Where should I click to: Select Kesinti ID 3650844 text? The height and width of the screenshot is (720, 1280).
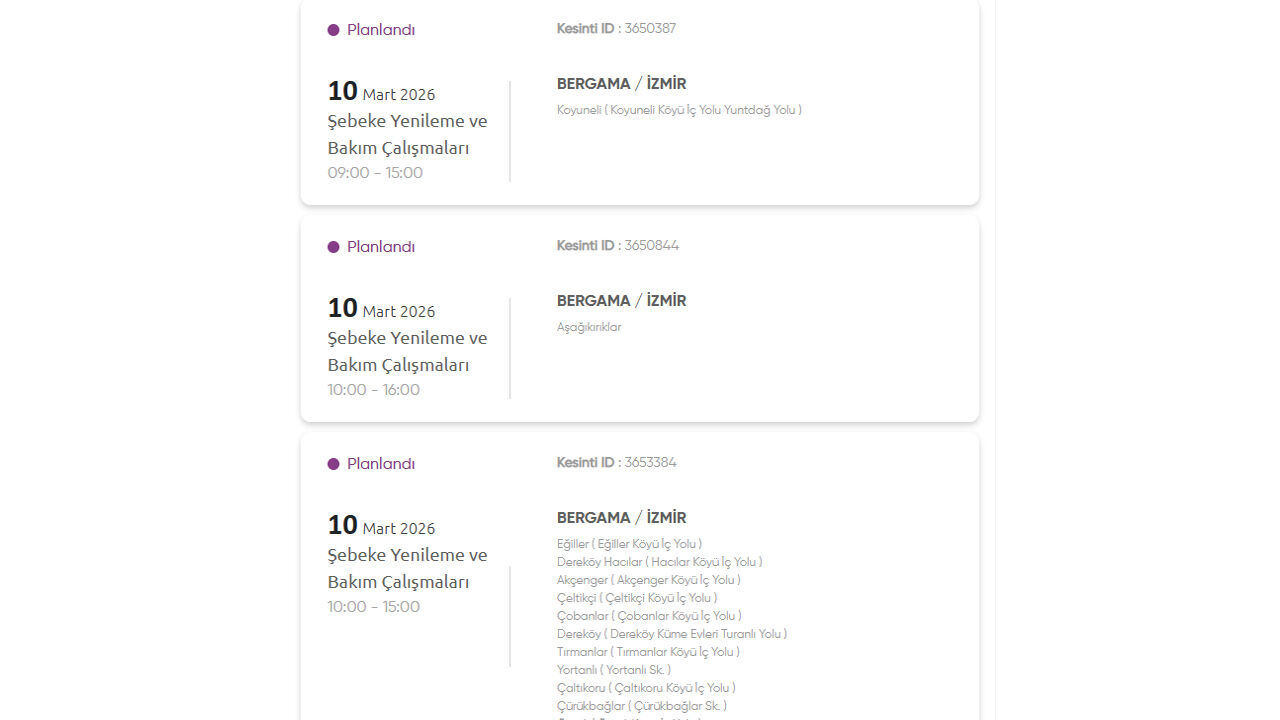tap(617, 245)
